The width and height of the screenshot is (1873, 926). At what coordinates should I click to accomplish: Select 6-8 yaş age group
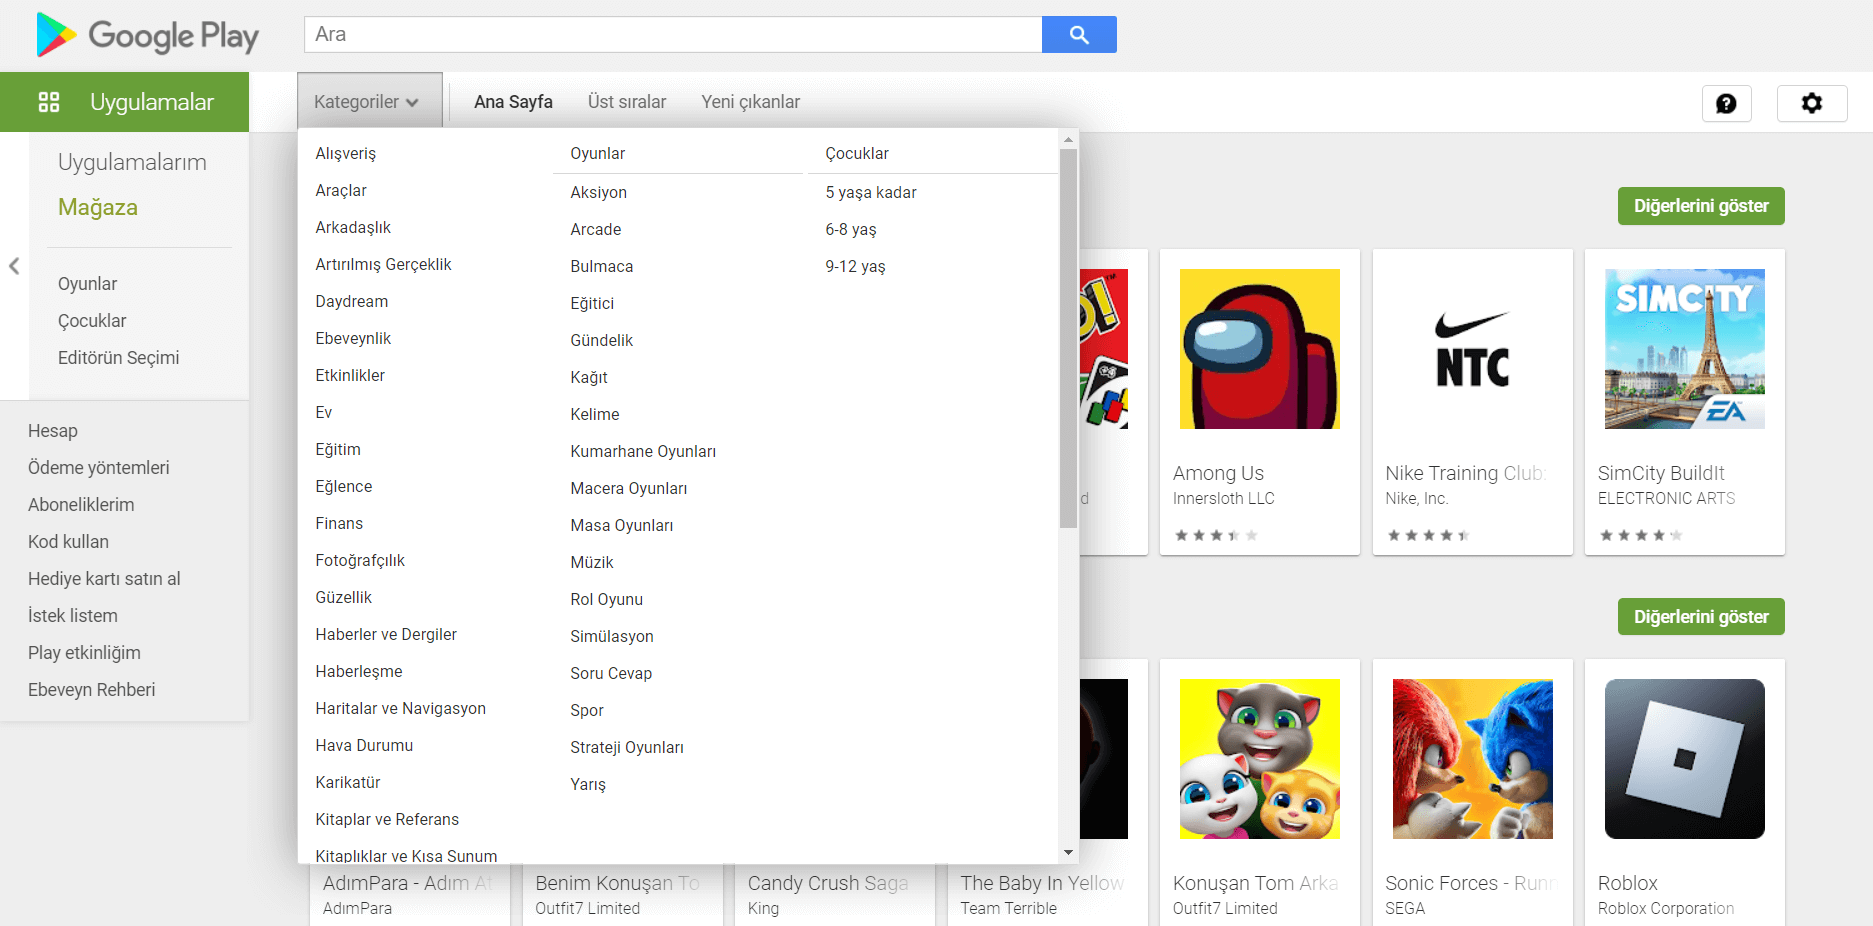tap(850, 229)
